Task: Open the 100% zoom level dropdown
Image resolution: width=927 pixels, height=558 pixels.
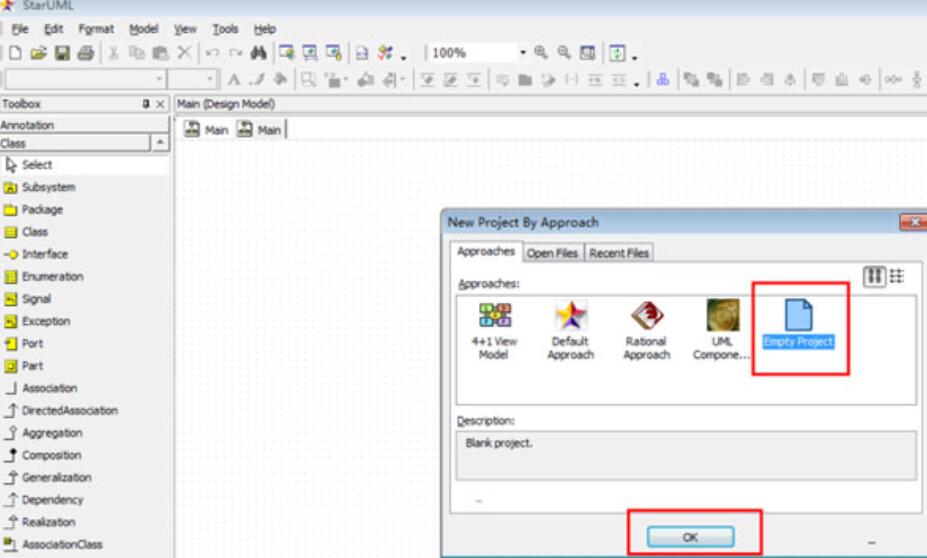Action: click(523, 53)
